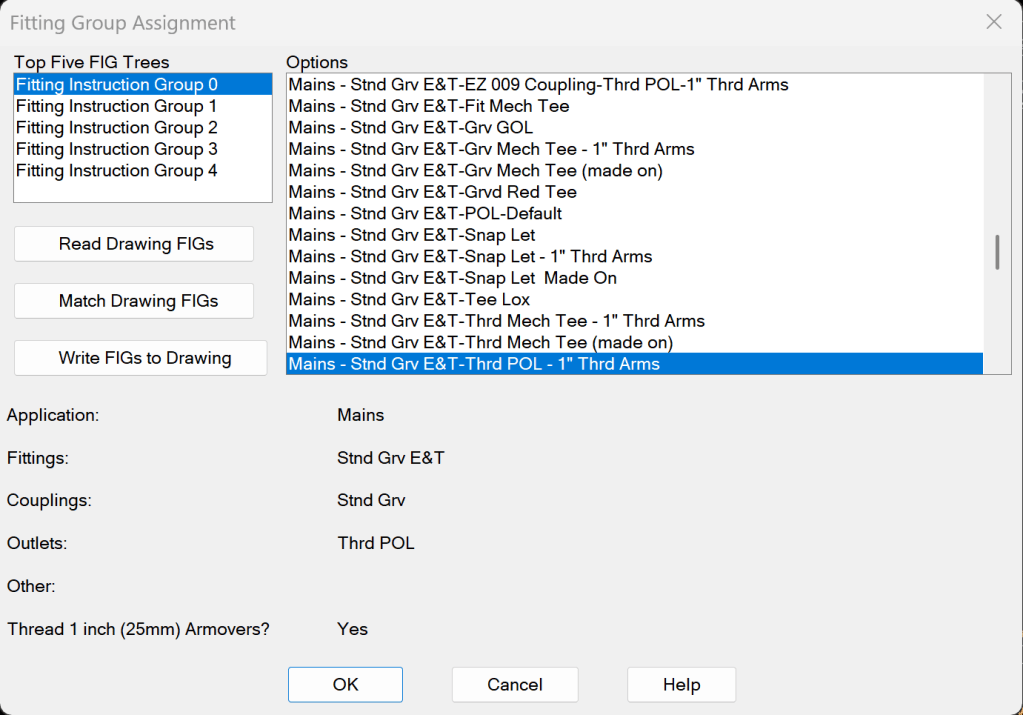Image resolution: width=1023 pixels, height=715 pixels.
Task: Select Fitting Instruction Group 0
Action: click(143, 84)
